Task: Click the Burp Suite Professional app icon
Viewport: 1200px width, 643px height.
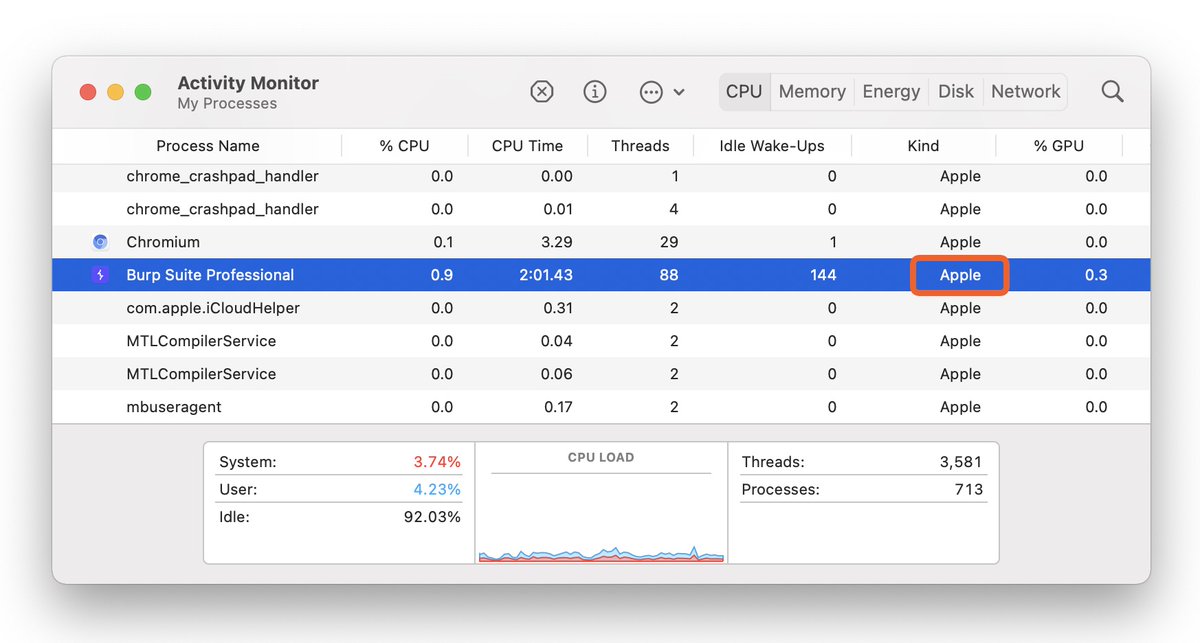Action: coord(100,275)
